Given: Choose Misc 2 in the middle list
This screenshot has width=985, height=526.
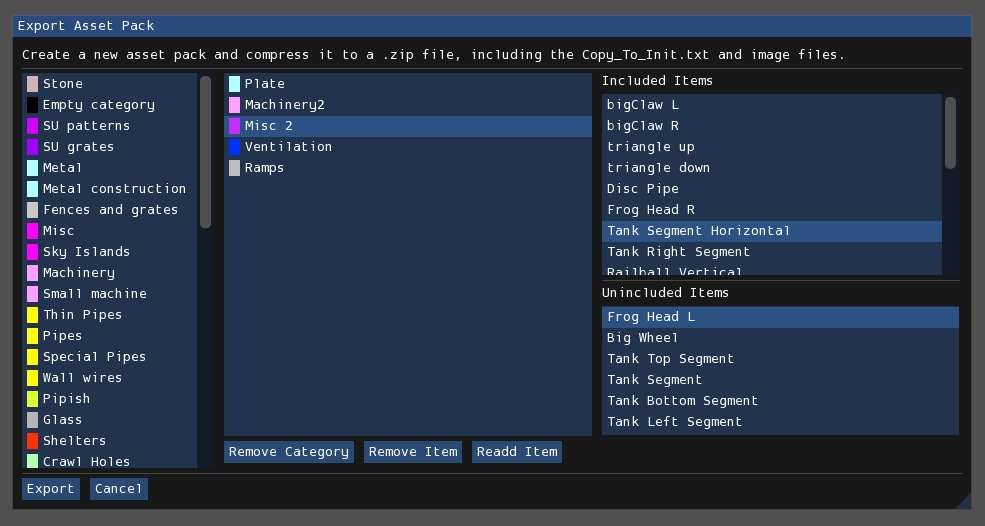Looking at the screenshot, I should pyautogui.click(x=408, y=126).
